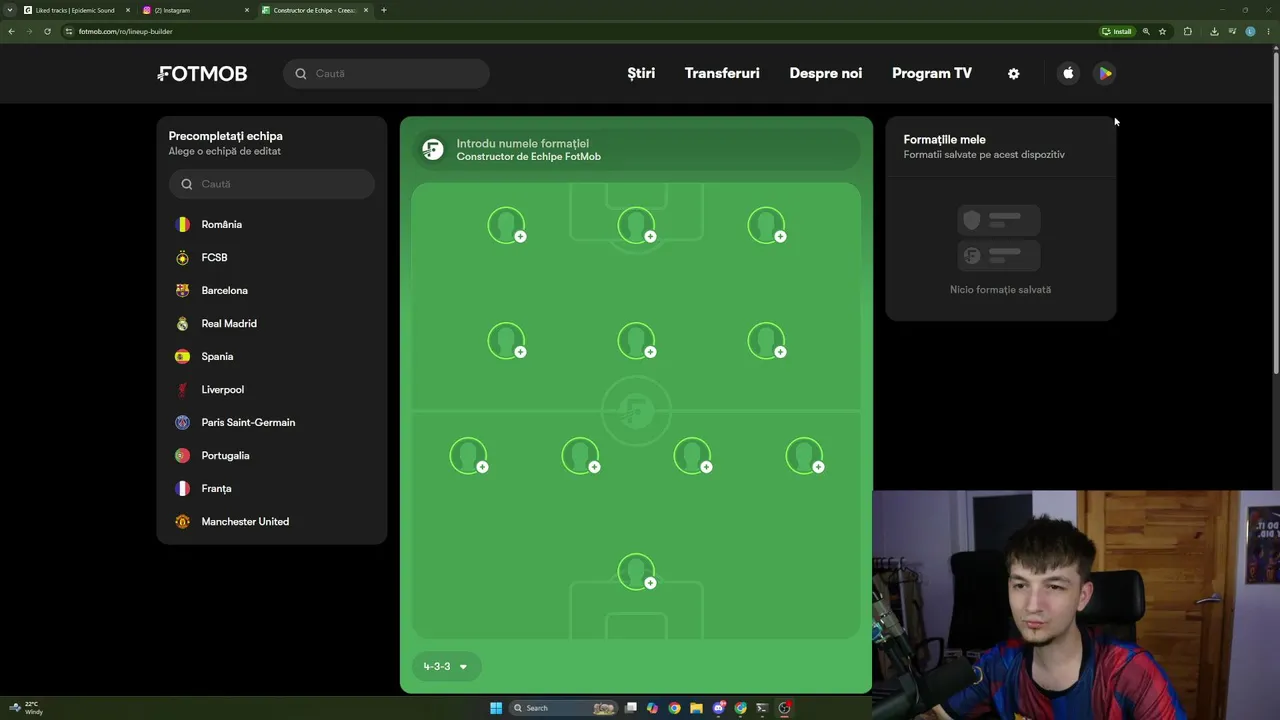The height and width of the screenshot is (720, 1280).
Task: Click the Windows taskbar Search box
Action: (x=563, y=708)
